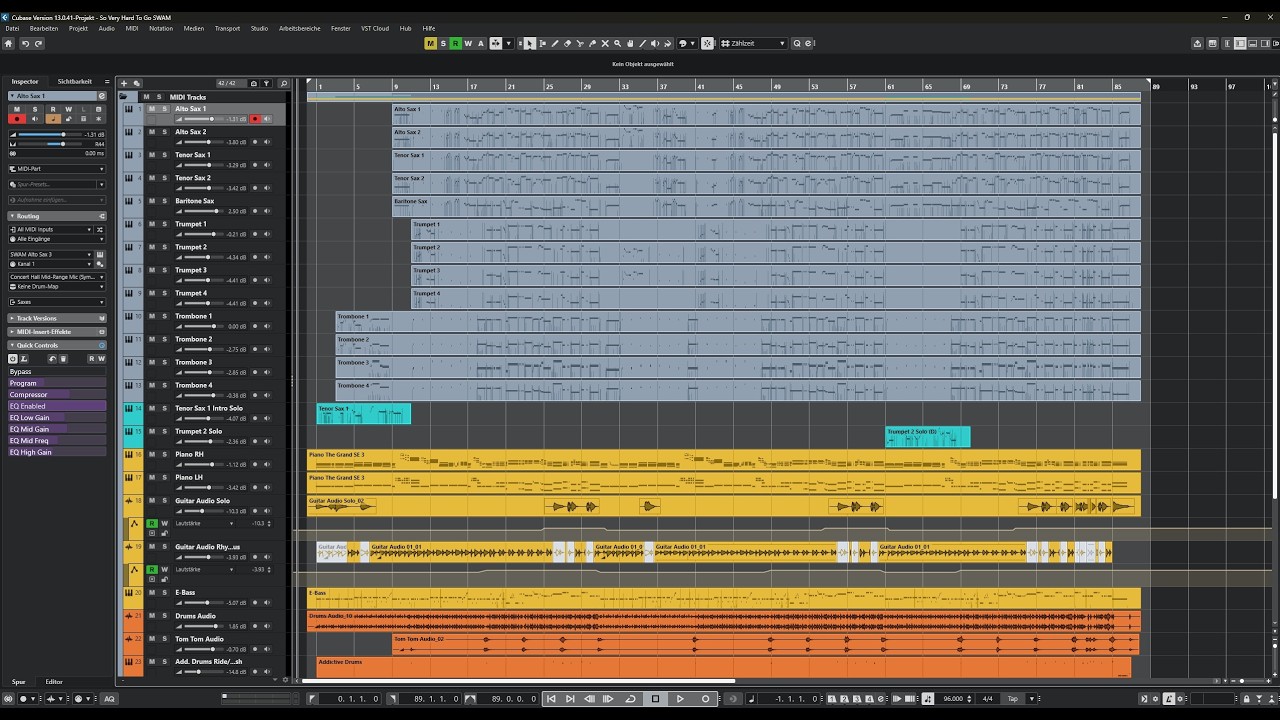Image resolution: width=1280 pixels, height=720 pixels.
Task: Open the Datei menu
Action: [x=12, y=28]
